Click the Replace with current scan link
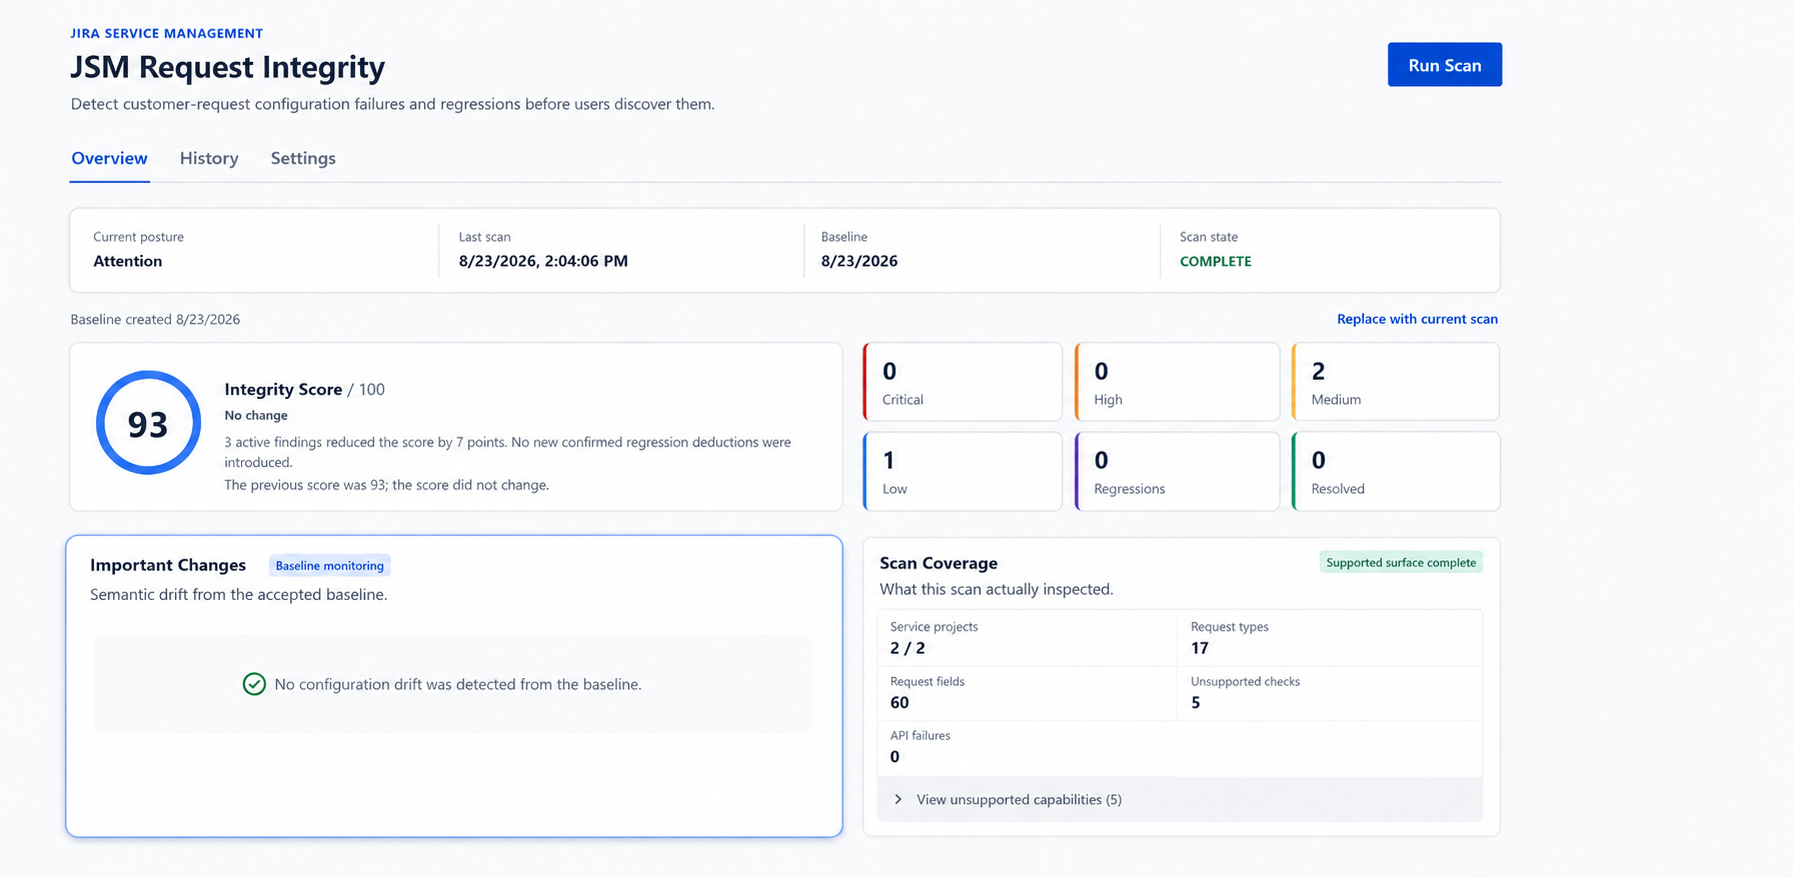1793x877 pixels. (1417, 319)
